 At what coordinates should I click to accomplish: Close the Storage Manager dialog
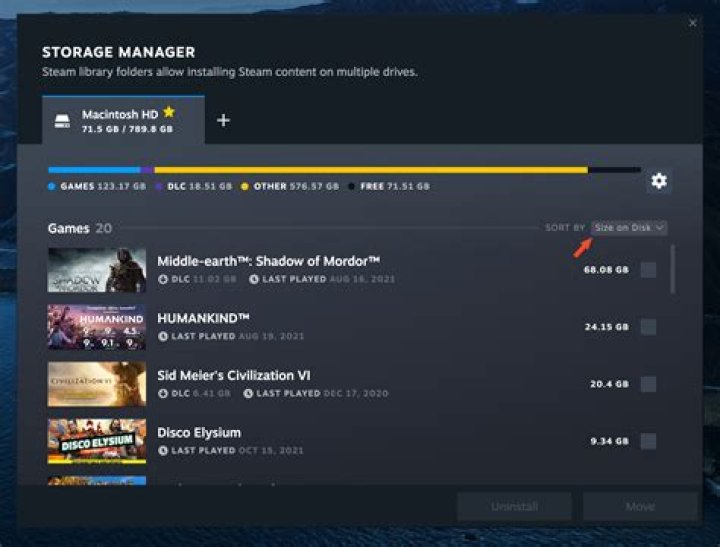coord(692,23)
